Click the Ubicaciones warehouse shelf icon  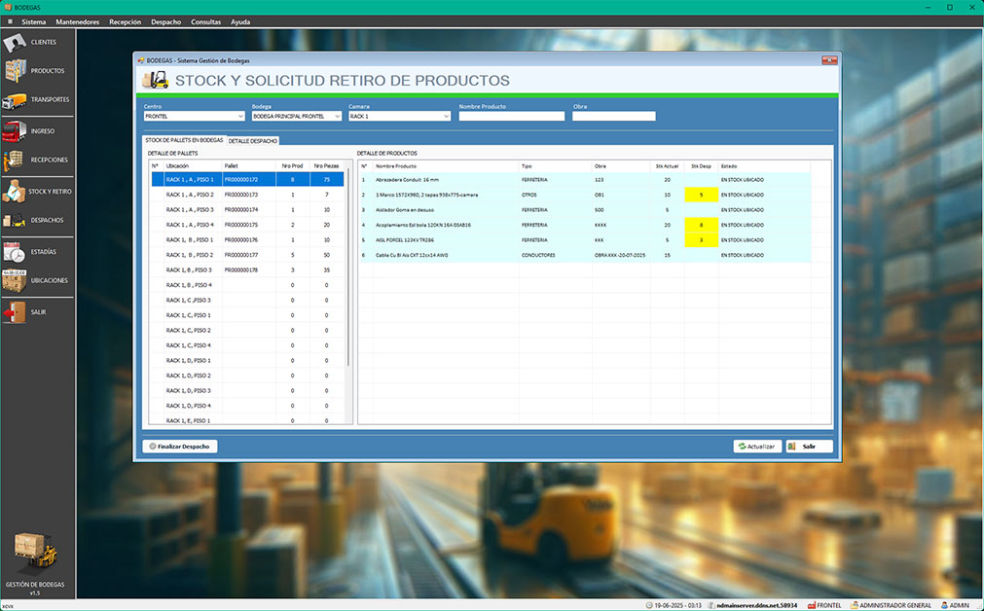click(x=14, y=281)
